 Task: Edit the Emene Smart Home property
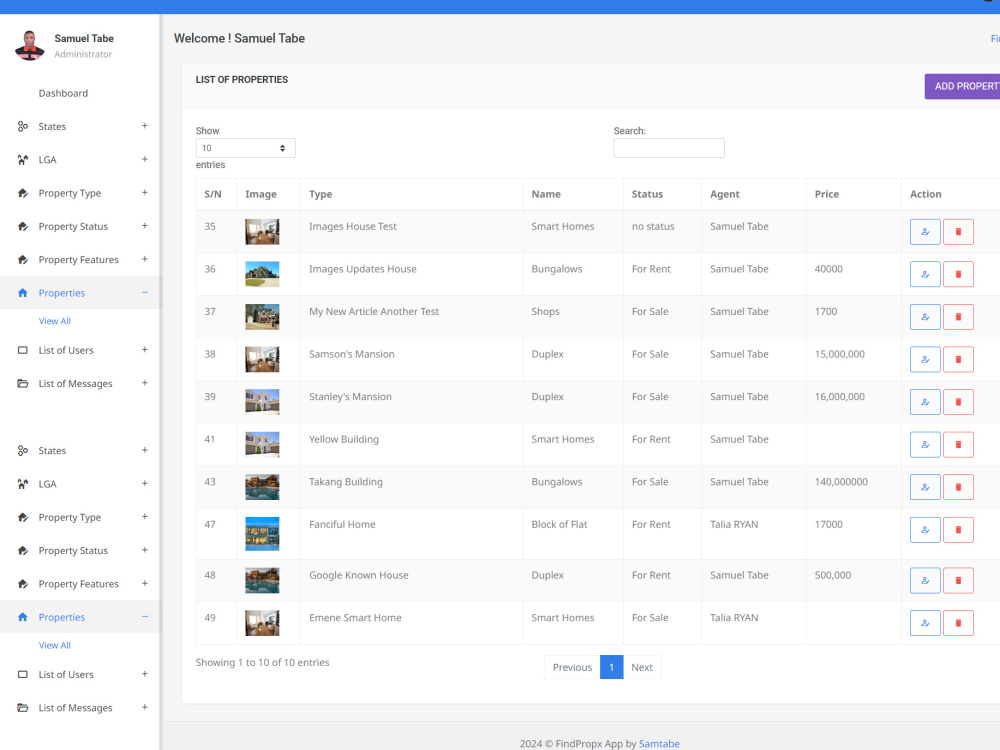coord(925,623)
